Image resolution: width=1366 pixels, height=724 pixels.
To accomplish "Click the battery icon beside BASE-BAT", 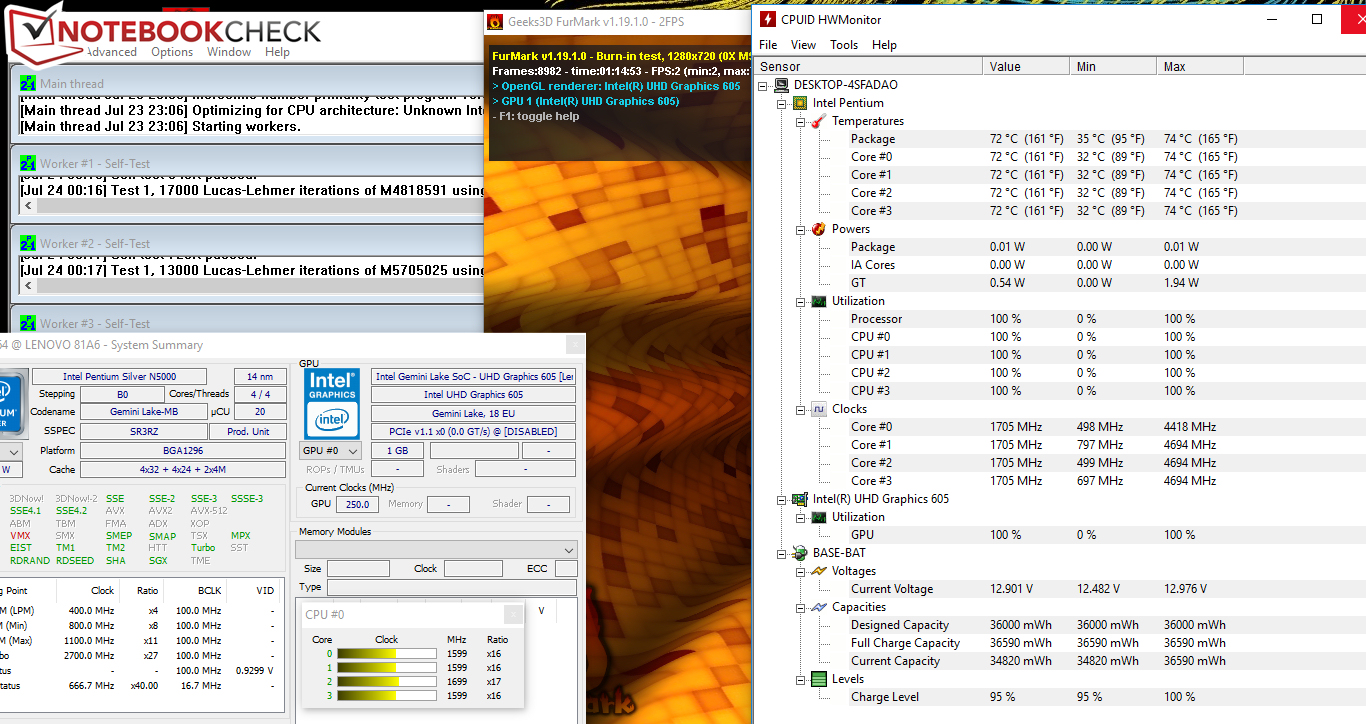I will (800, 553).
